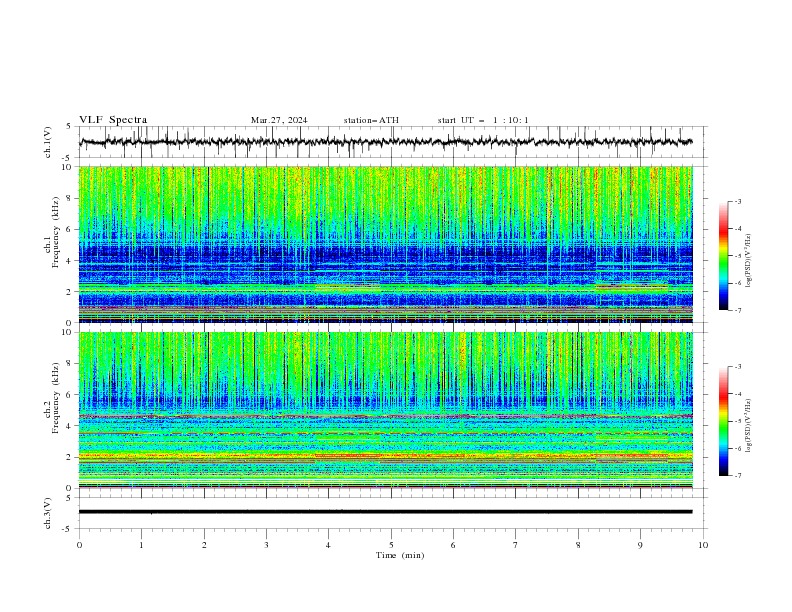The width and height of the screenshot is (792, 612).
Task: Click the "2" tick on the Time axis
Action: 204,545
